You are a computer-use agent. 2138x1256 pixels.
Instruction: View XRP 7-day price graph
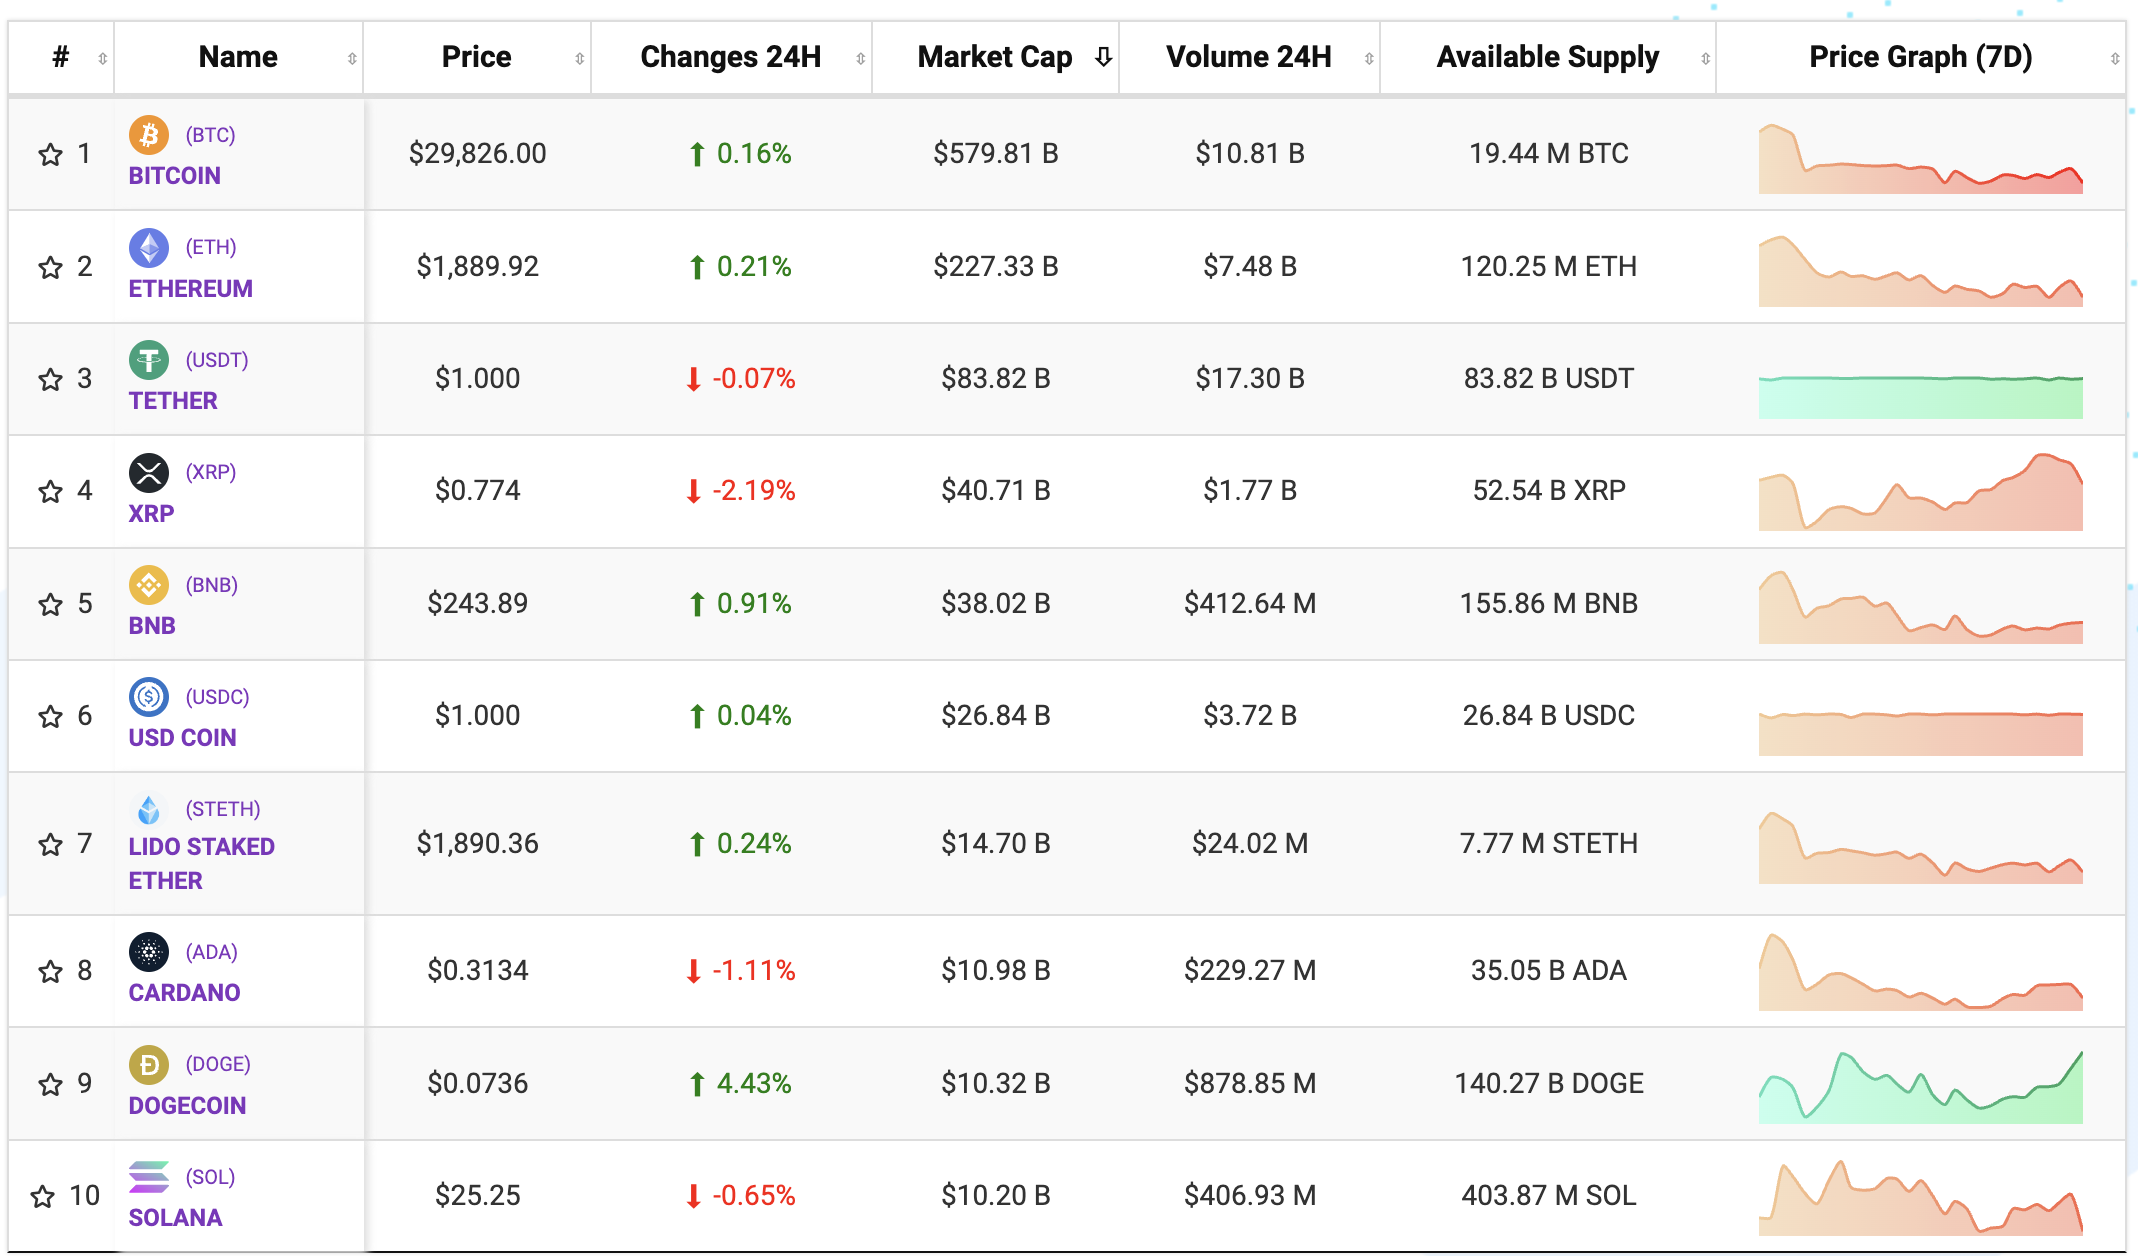tap(1921, 492)
